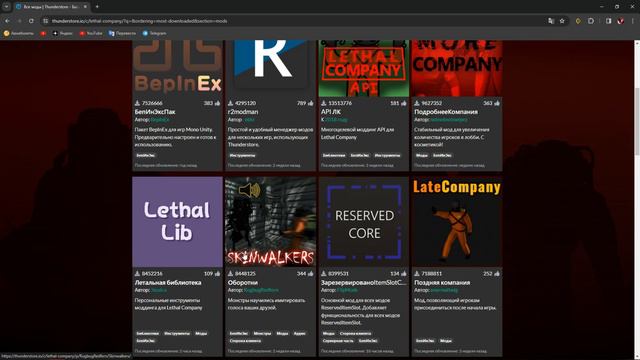Select the Thunderstore mods tab
This screenshot has width=640, height=360.
pyautogui.click(x=51, y=7)
